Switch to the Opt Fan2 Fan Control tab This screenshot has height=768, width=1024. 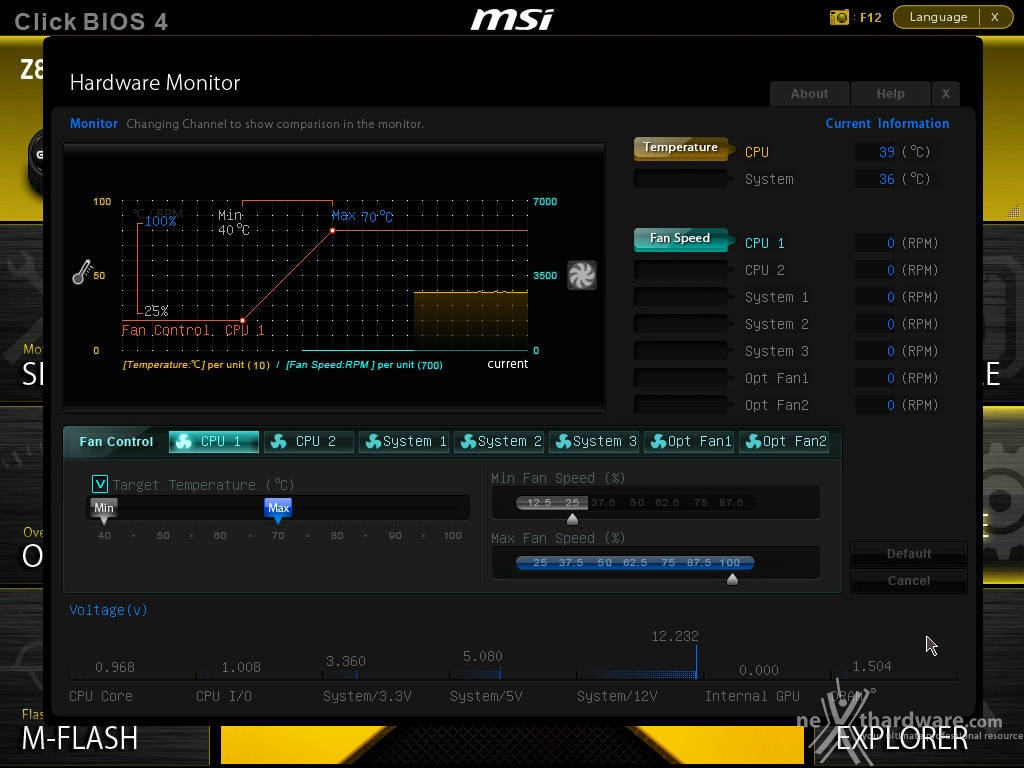click(x=784, y=441)
